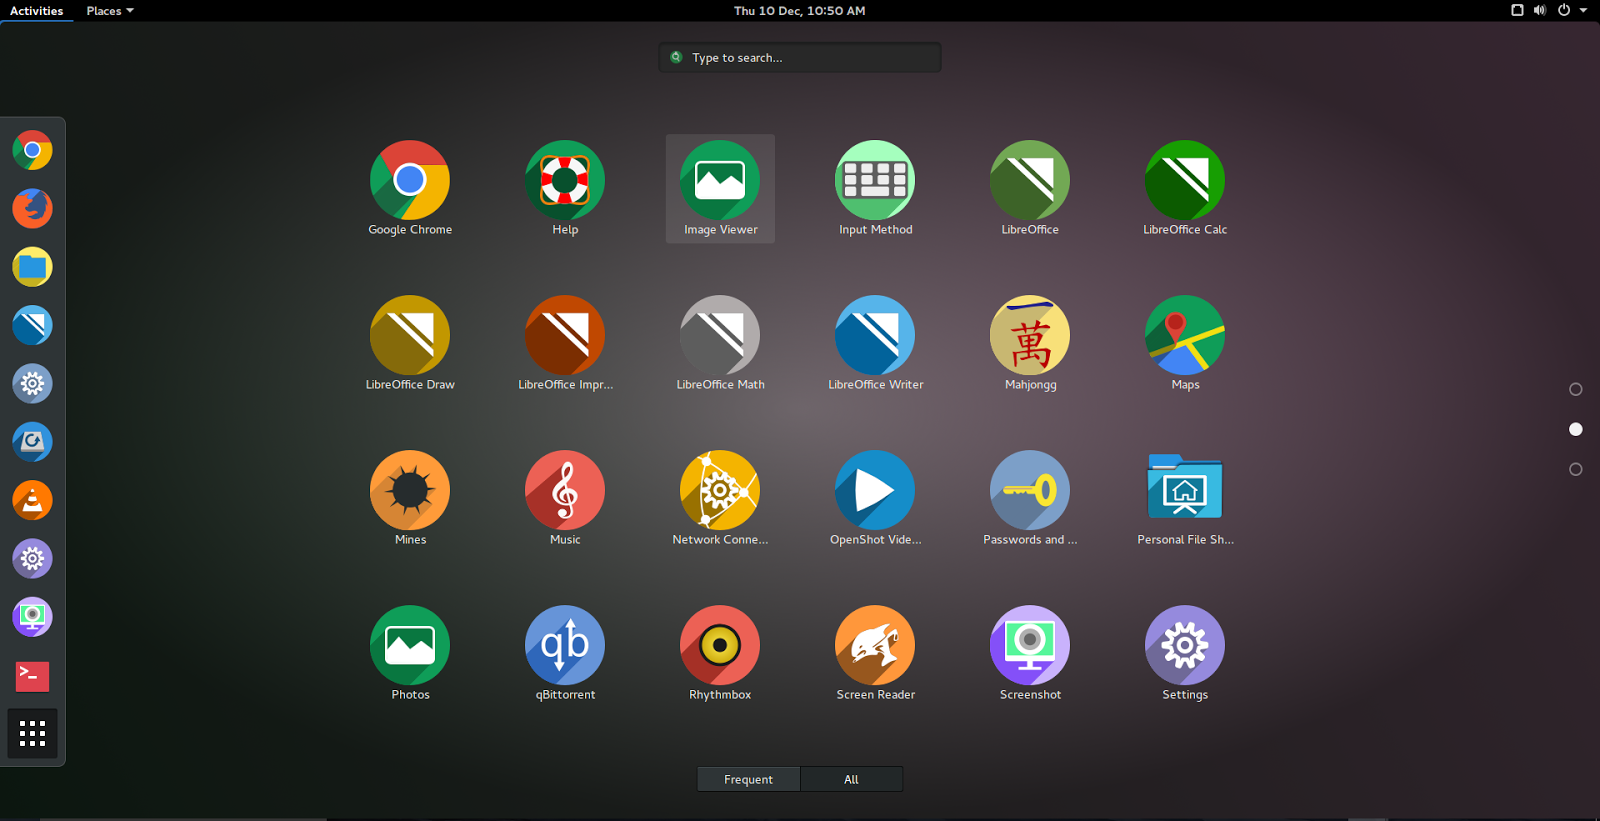This screenshot has width=1600, height=821.
Task: Launch OpenShot Video Editor
Action: click(875, 490)
